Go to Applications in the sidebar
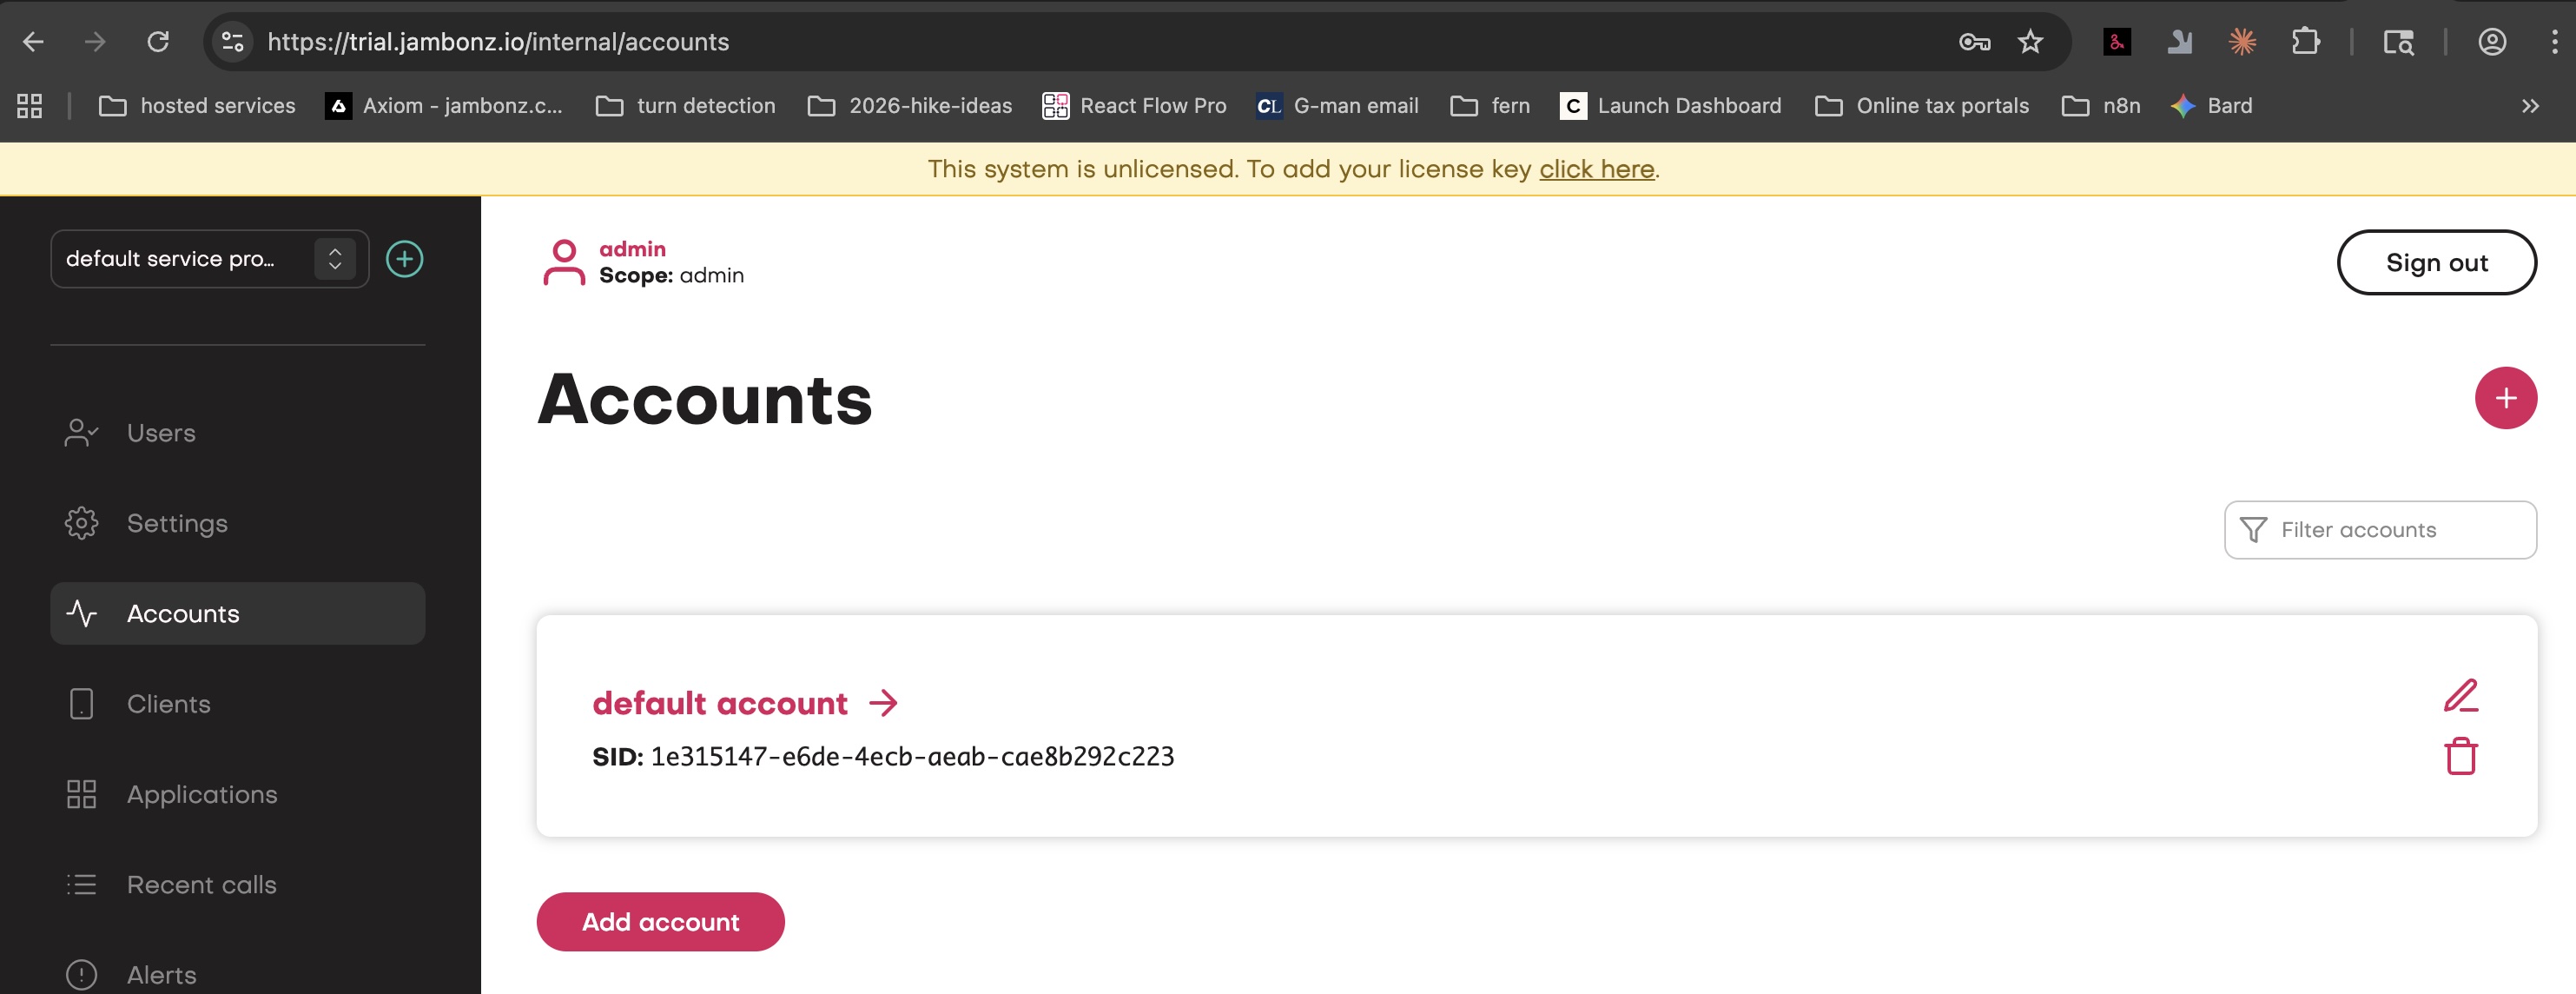This screenshot has width=2576, height=994. point(201,794)
